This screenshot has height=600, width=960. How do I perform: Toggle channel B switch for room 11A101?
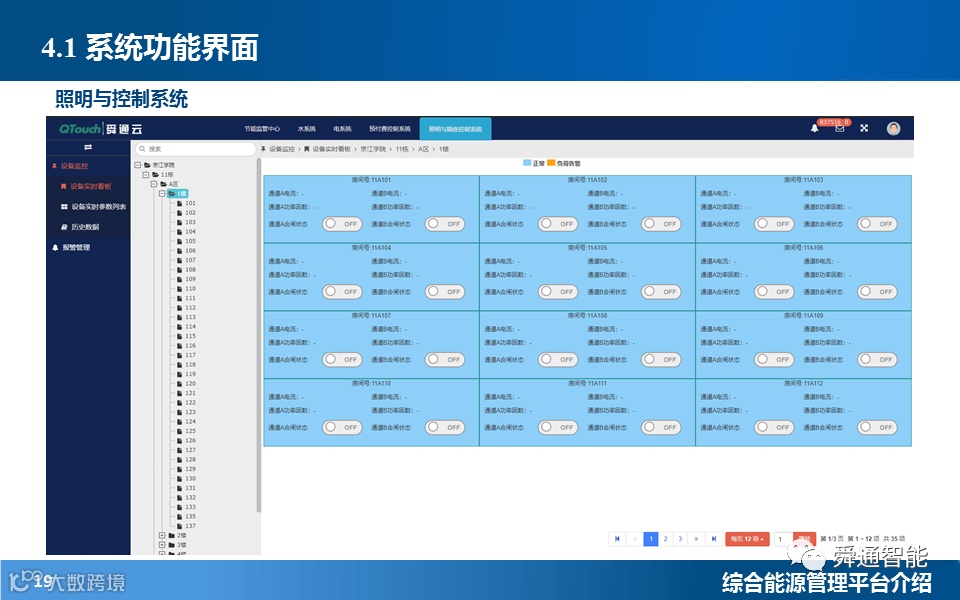tap(445, 224)
